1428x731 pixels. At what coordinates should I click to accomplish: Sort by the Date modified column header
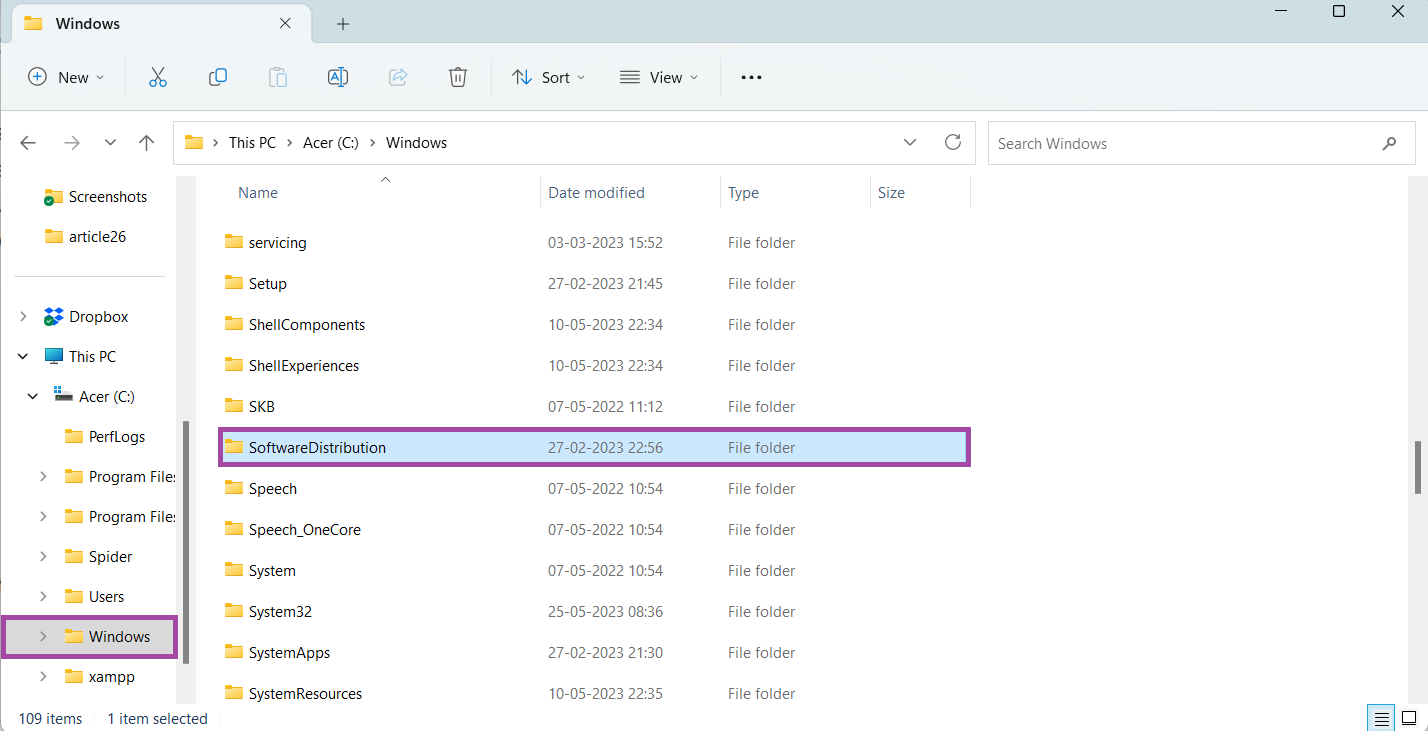pos(596,193)
